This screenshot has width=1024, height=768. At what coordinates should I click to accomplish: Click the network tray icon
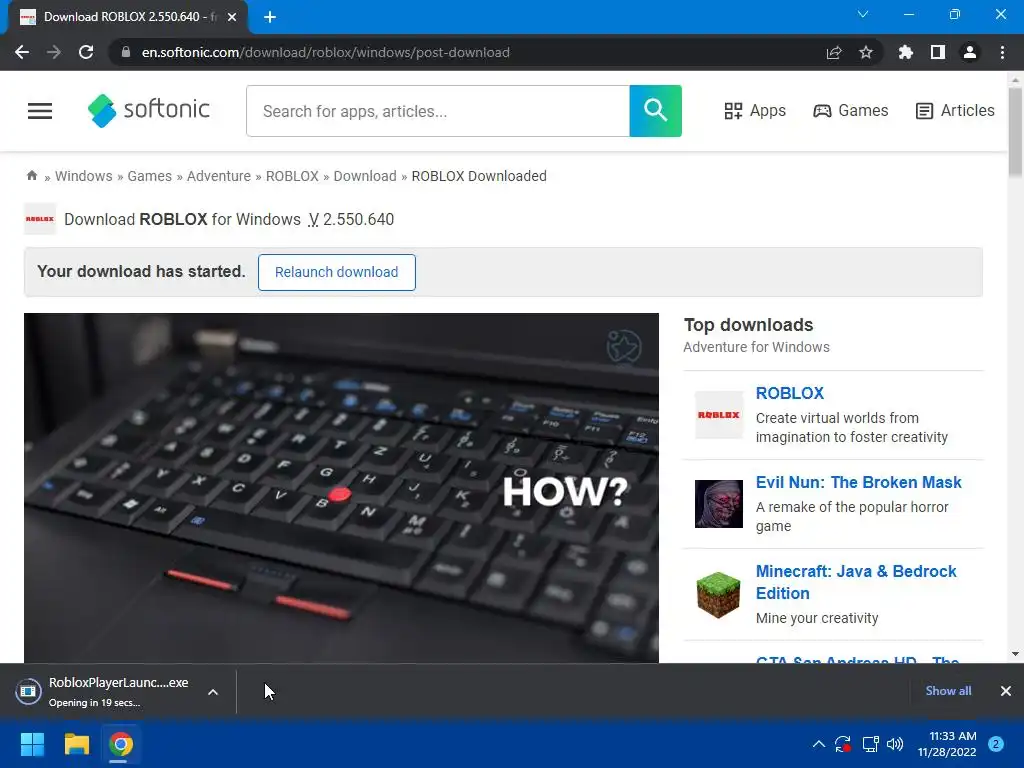(870, 744)
